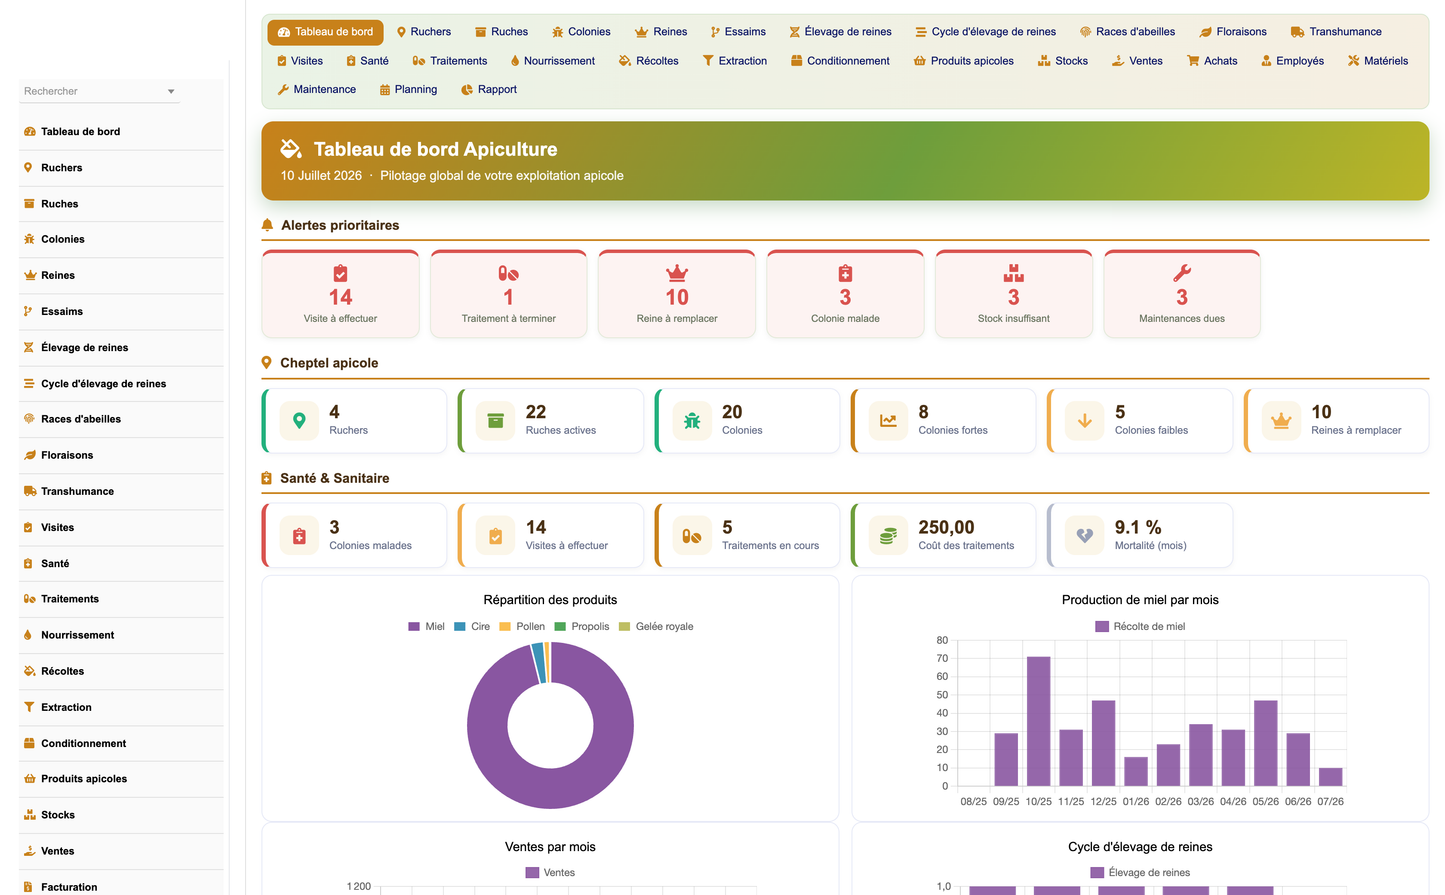Click the Nourrissement droplet icon in sidebar
This screenshot has height=895, width=1445.
[x=29, y=635]
